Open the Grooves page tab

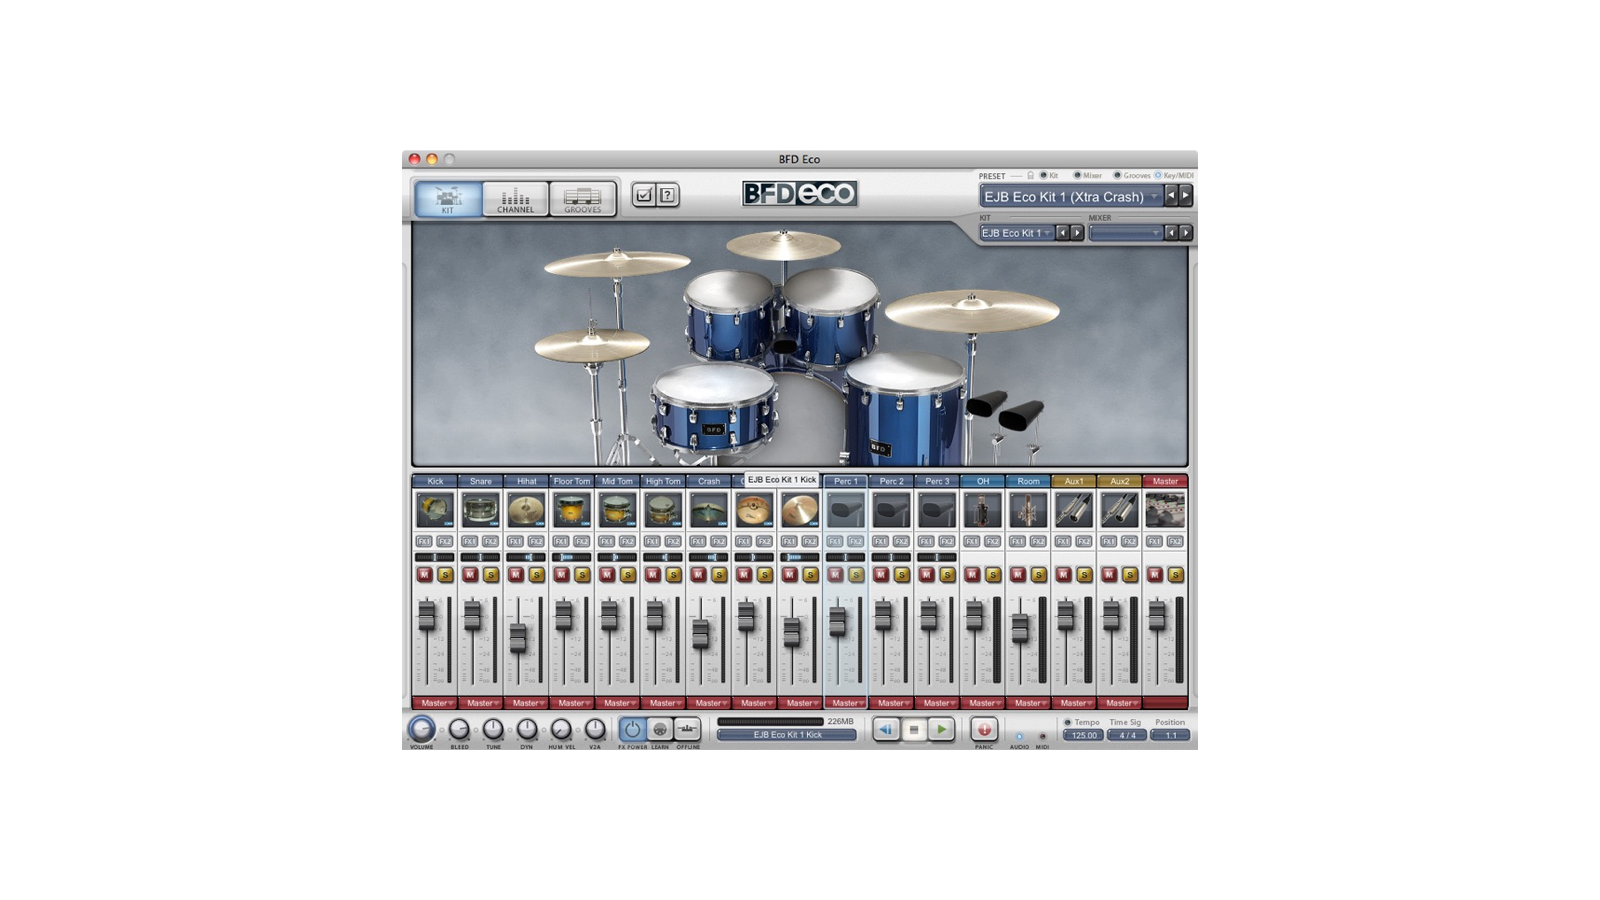[582, 198]
